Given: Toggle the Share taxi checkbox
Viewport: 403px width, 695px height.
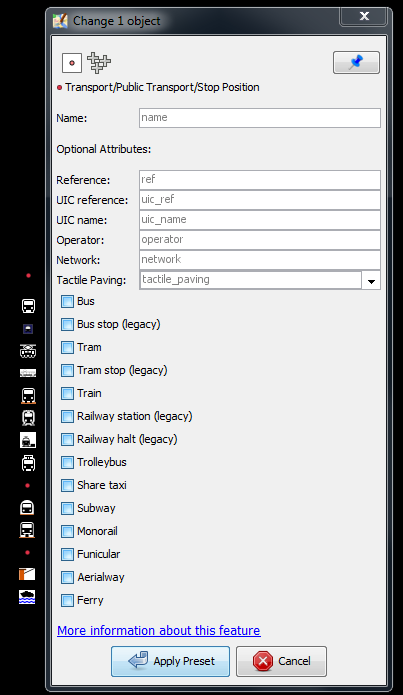Looking at the screenshot, I should click(x=67, y=485).
